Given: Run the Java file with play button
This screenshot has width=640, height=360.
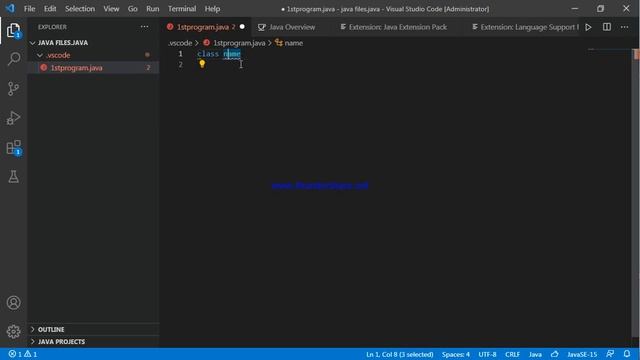Looking at the screenshot, I should tap(588, 27).
